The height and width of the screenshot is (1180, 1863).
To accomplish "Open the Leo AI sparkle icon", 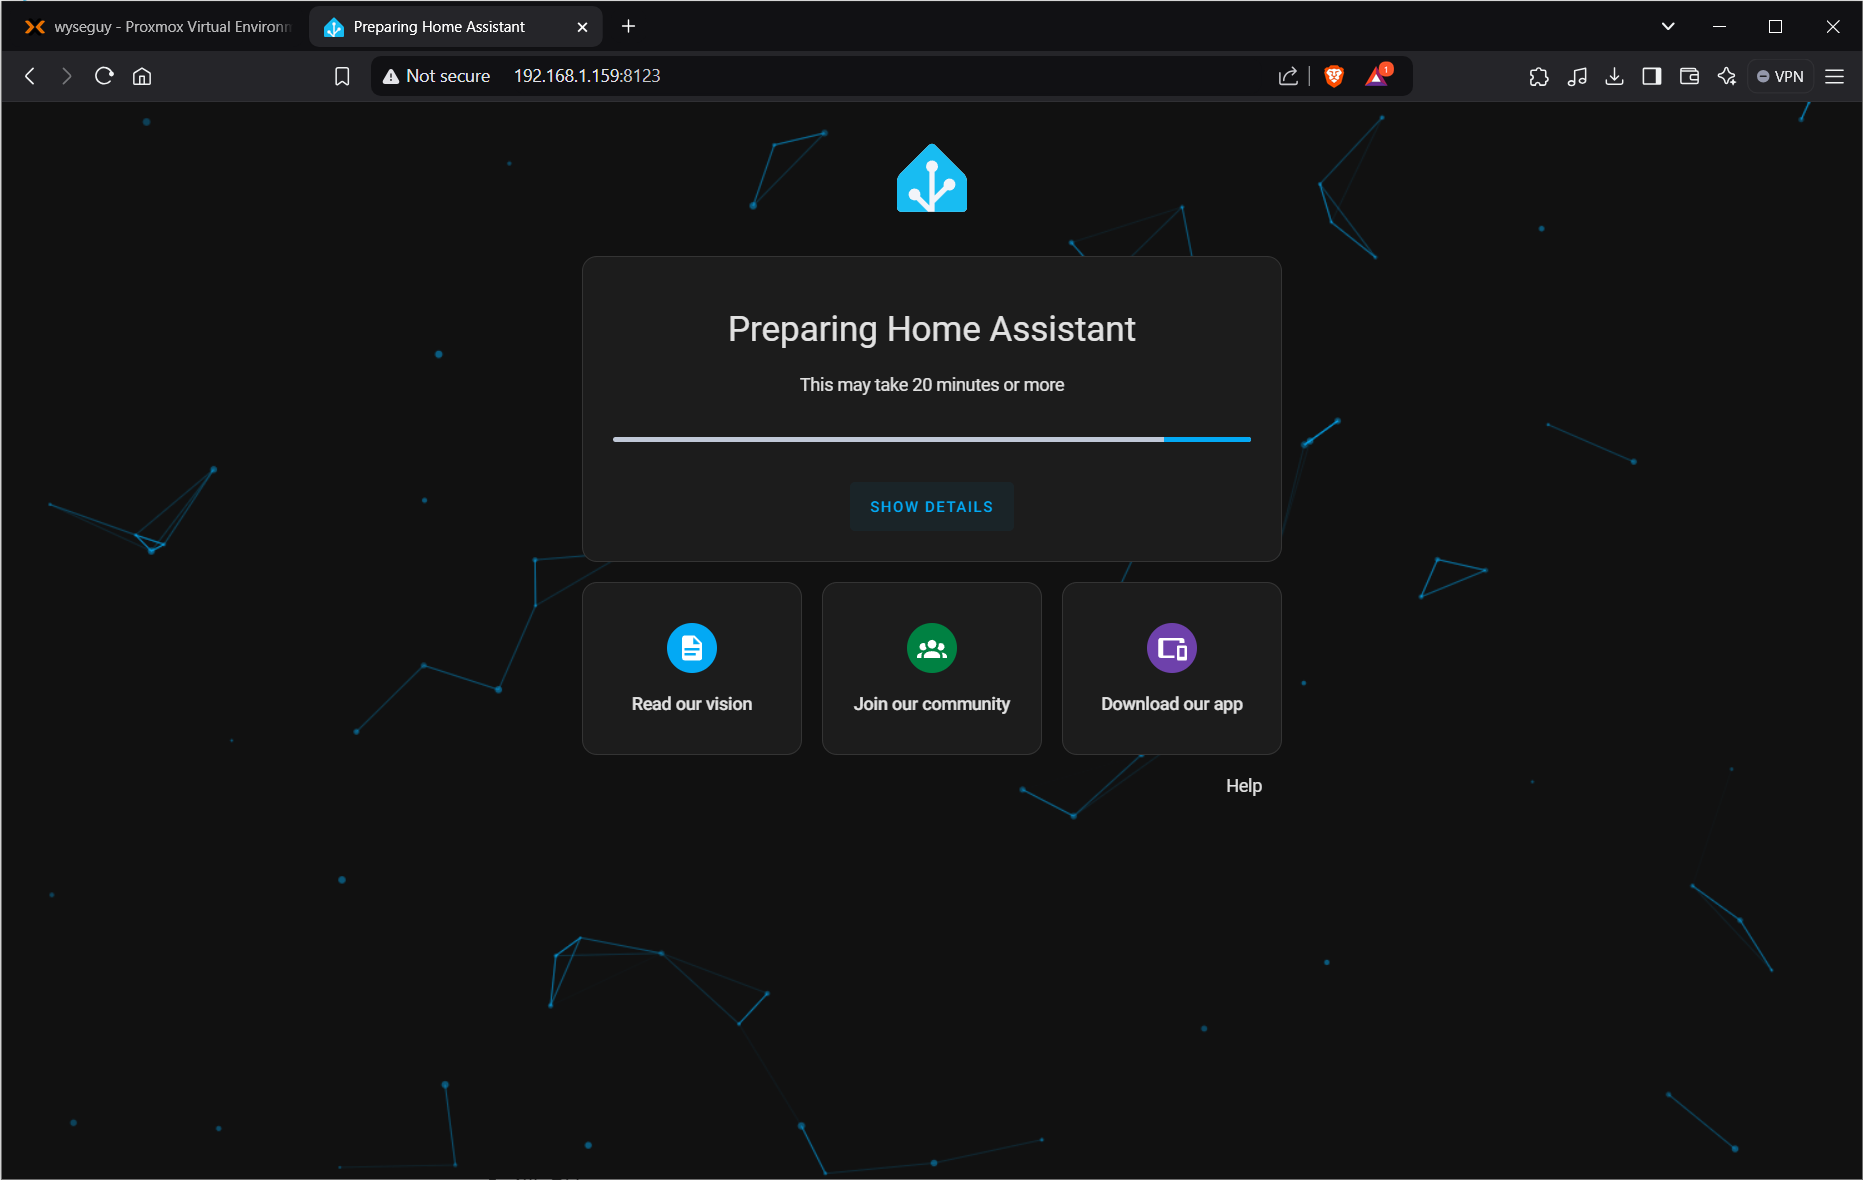I will click(x=1727, y=76).
